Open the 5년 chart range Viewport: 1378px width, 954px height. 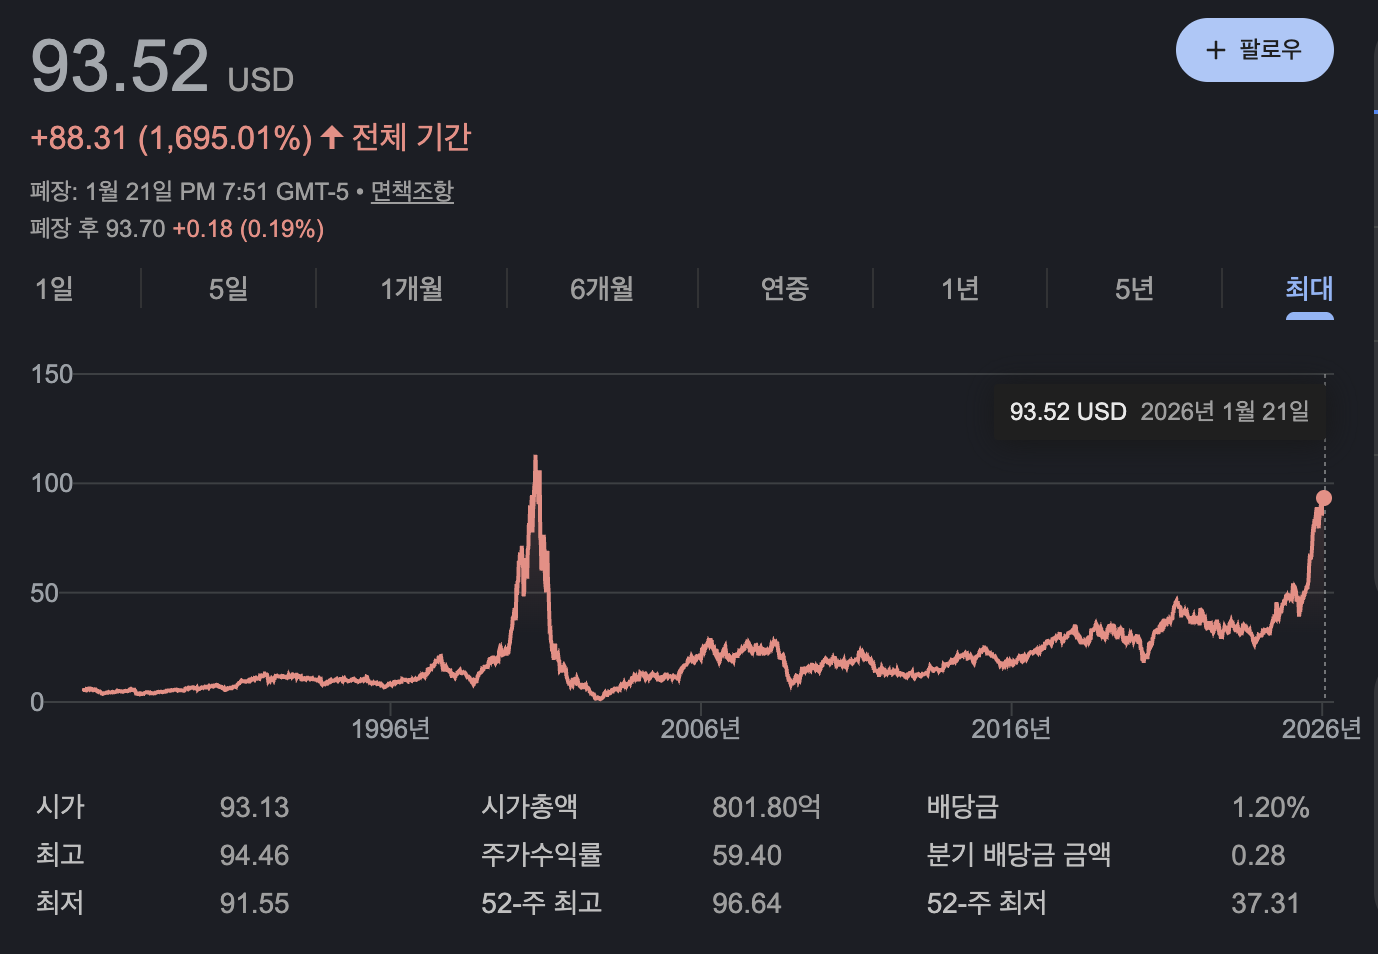click(1134, 289)
